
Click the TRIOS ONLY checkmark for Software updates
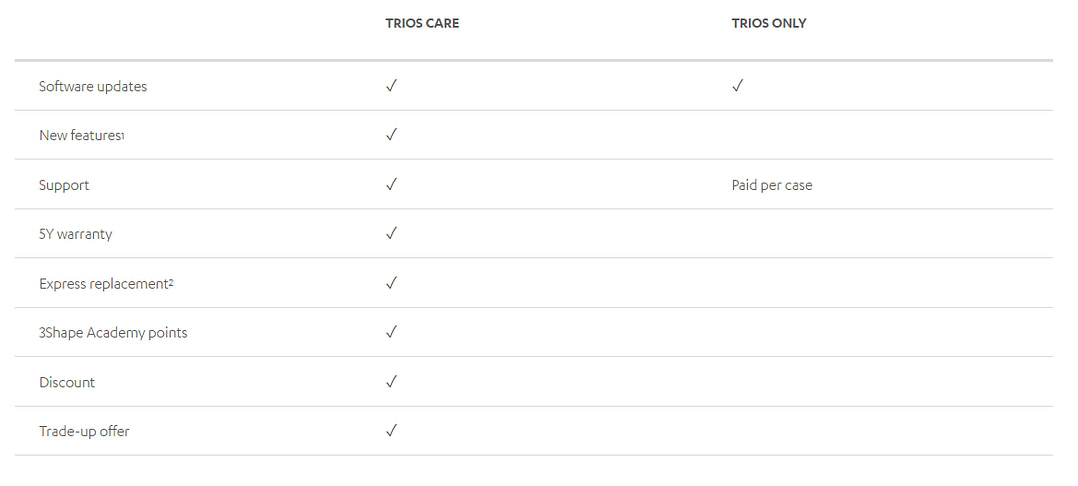point(737,86)
